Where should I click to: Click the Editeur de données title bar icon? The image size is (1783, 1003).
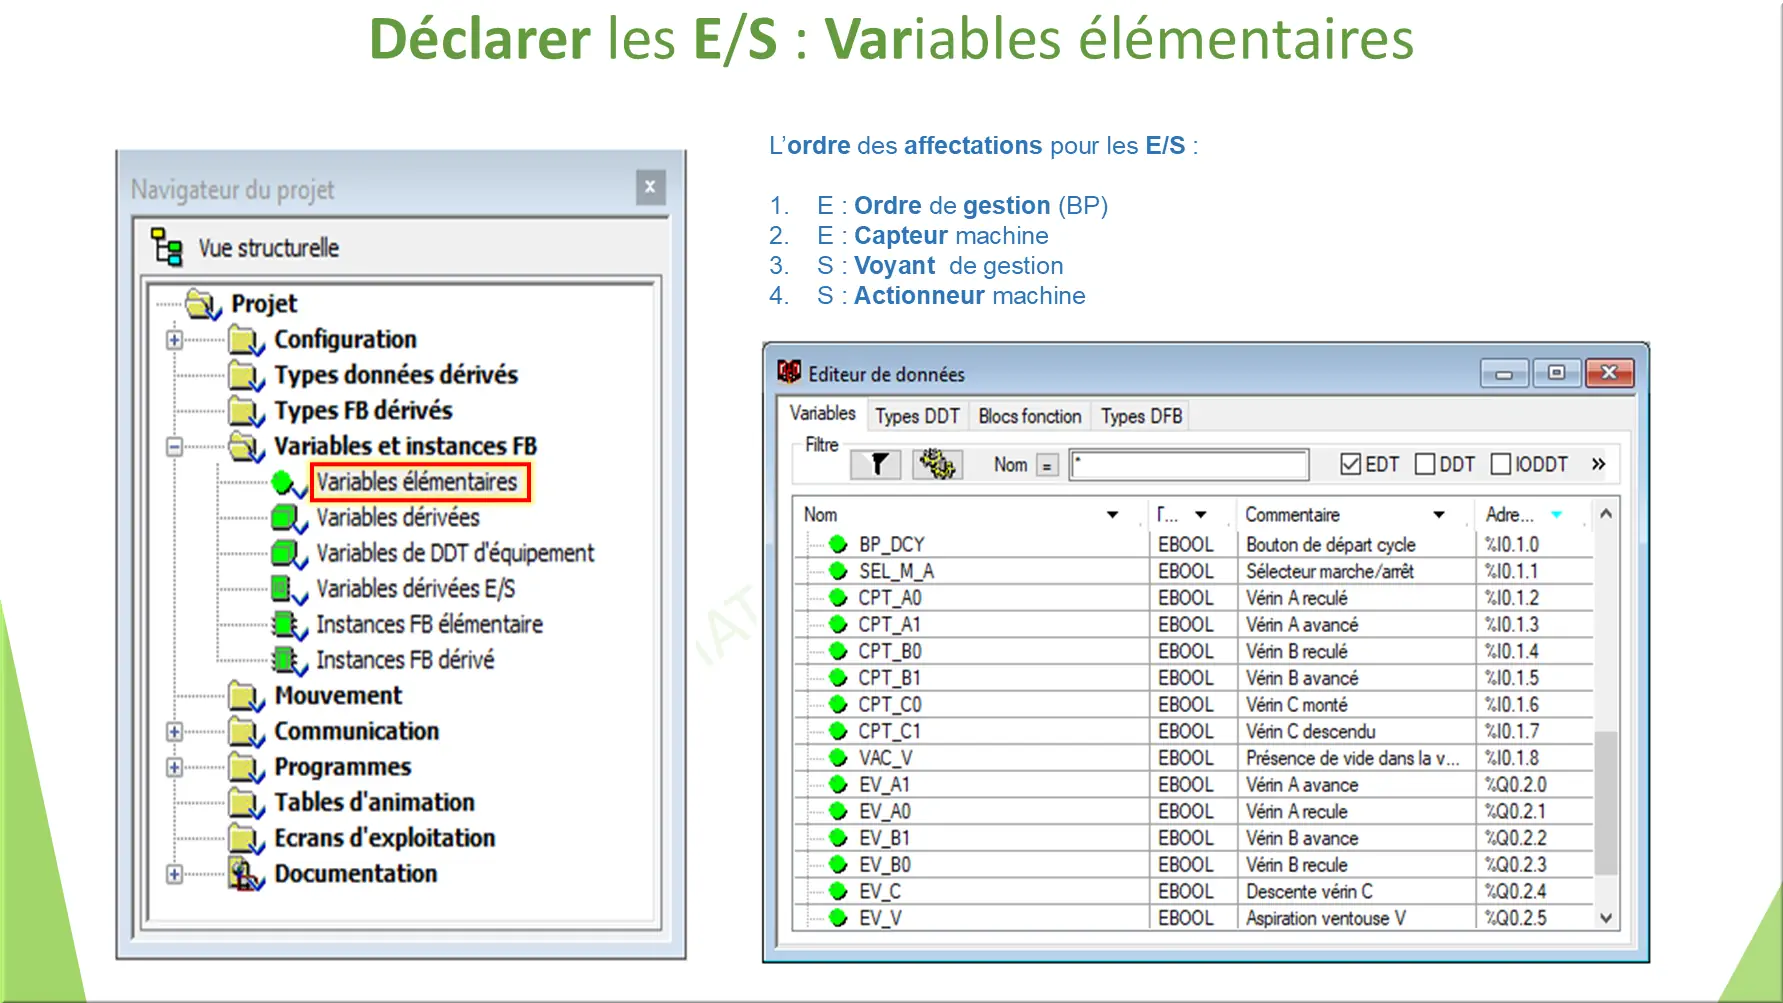point(789,372)
